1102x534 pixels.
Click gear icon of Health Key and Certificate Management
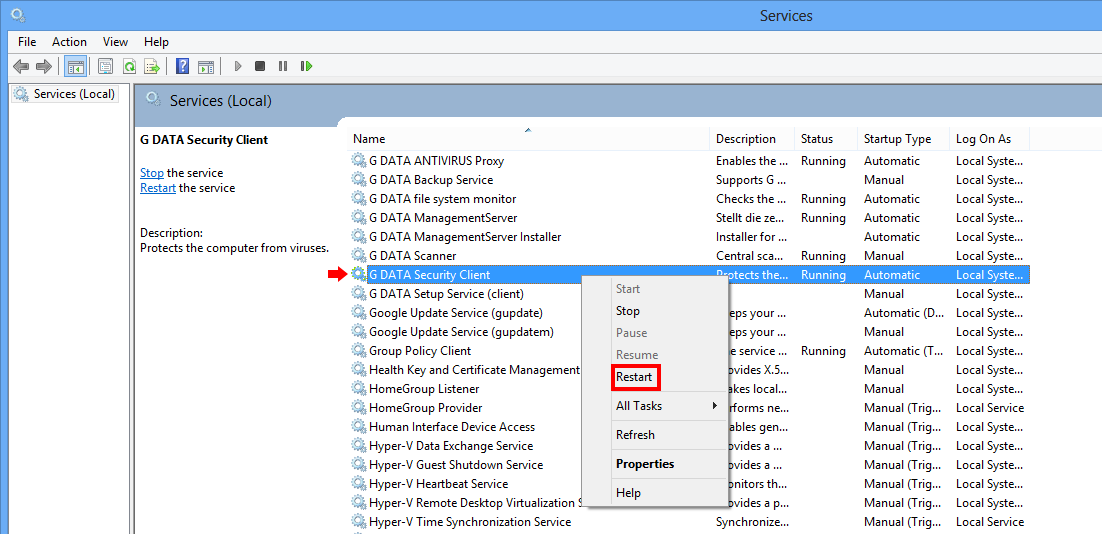359,369
